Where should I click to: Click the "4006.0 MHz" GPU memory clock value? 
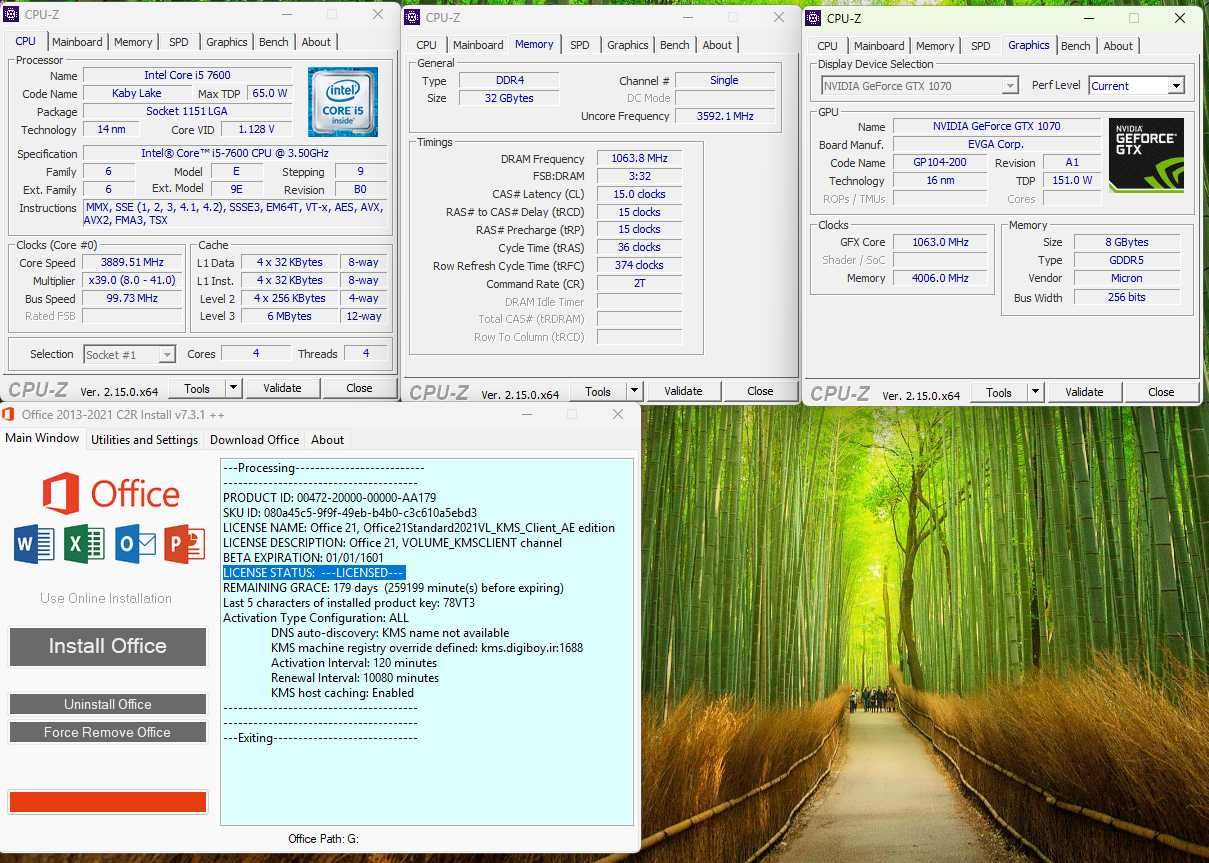click(x=941, y=279)
